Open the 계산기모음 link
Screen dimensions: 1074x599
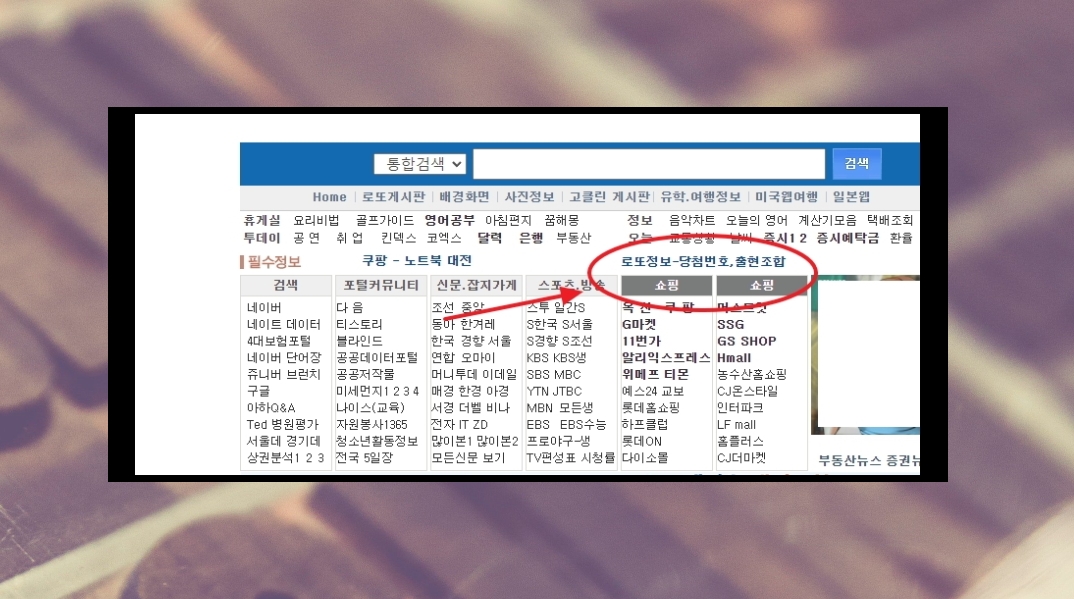(x=827, y=220)
